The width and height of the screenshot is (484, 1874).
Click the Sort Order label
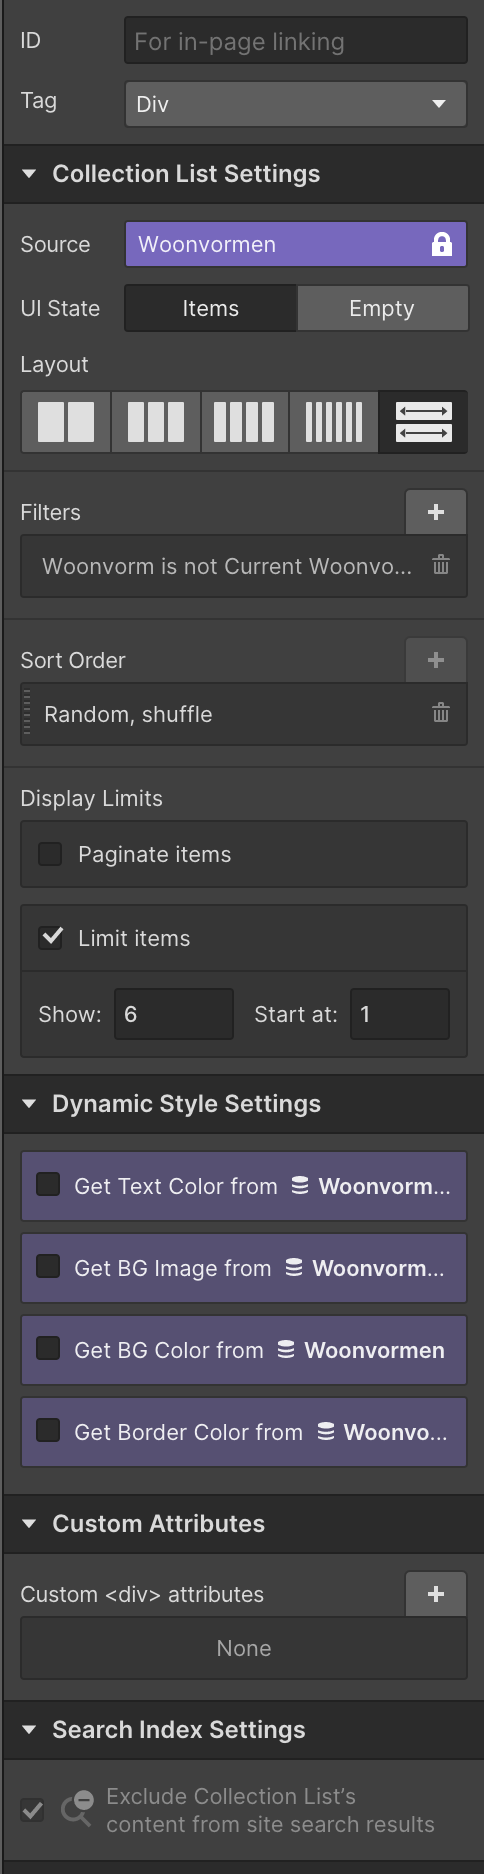point(73,660)
